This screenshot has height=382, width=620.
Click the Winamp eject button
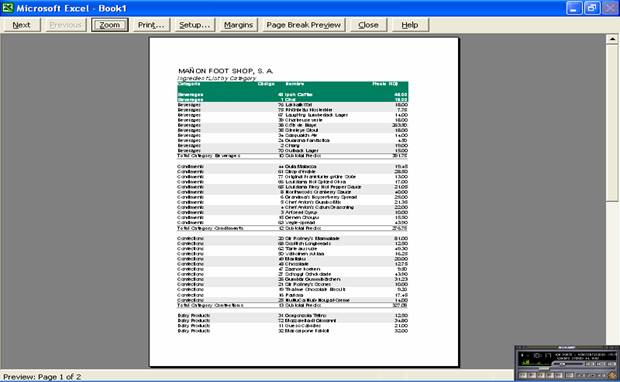pos(570,375)
